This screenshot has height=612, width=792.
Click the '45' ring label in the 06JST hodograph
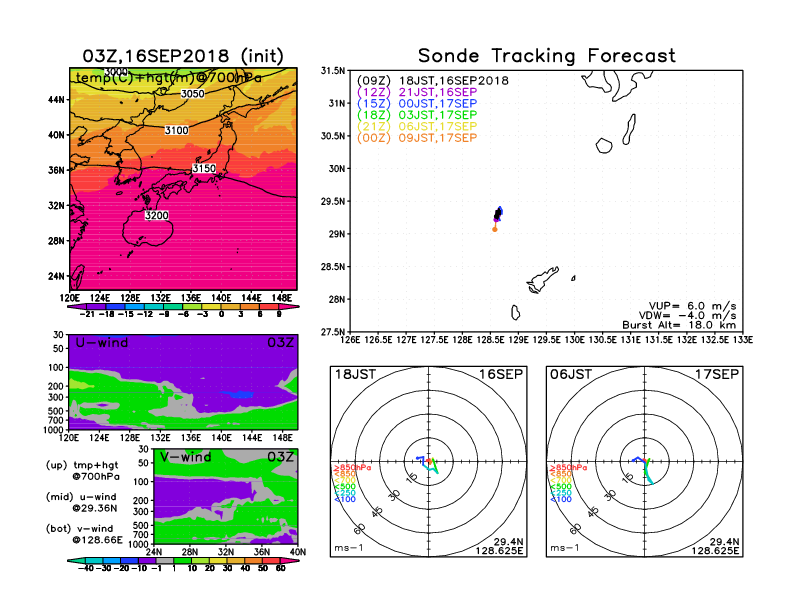pyautogui.click(x=593, y=512)
